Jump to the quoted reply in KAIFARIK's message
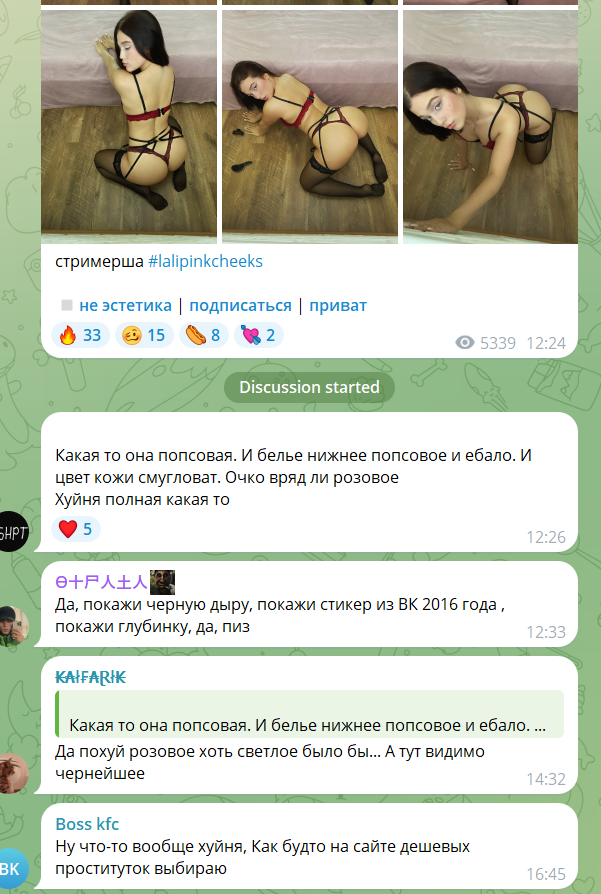Image resolution: width=601 pixels, height=894 pixels. [310, 714]
